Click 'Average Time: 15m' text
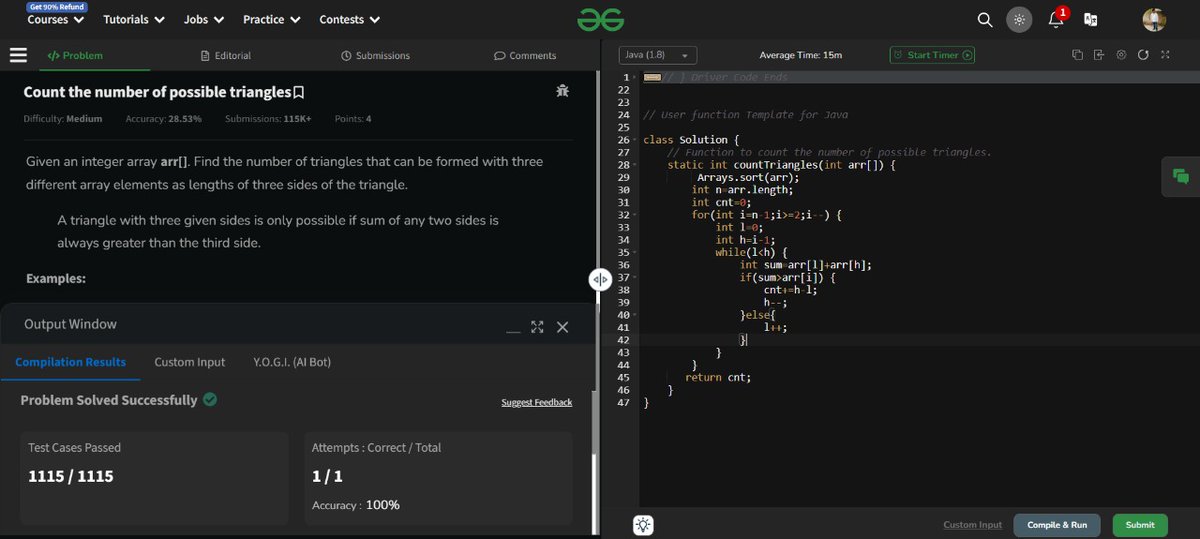1200x539 pixels. pyautogui.click(x=801, y=55)
